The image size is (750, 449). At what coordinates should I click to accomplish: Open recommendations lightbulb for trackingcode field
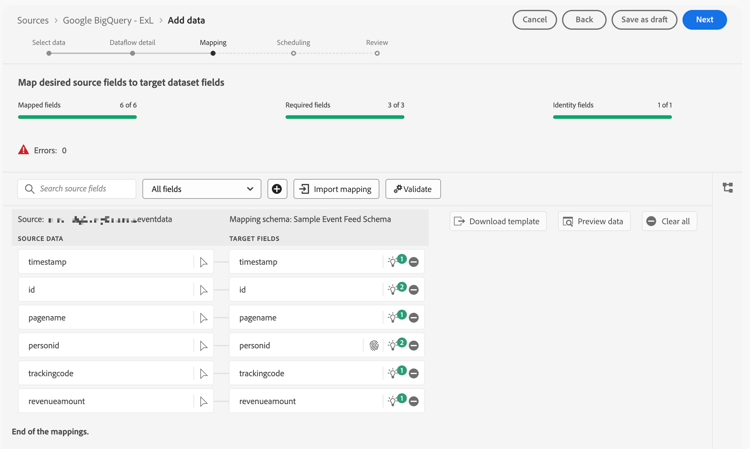(393, 373)
